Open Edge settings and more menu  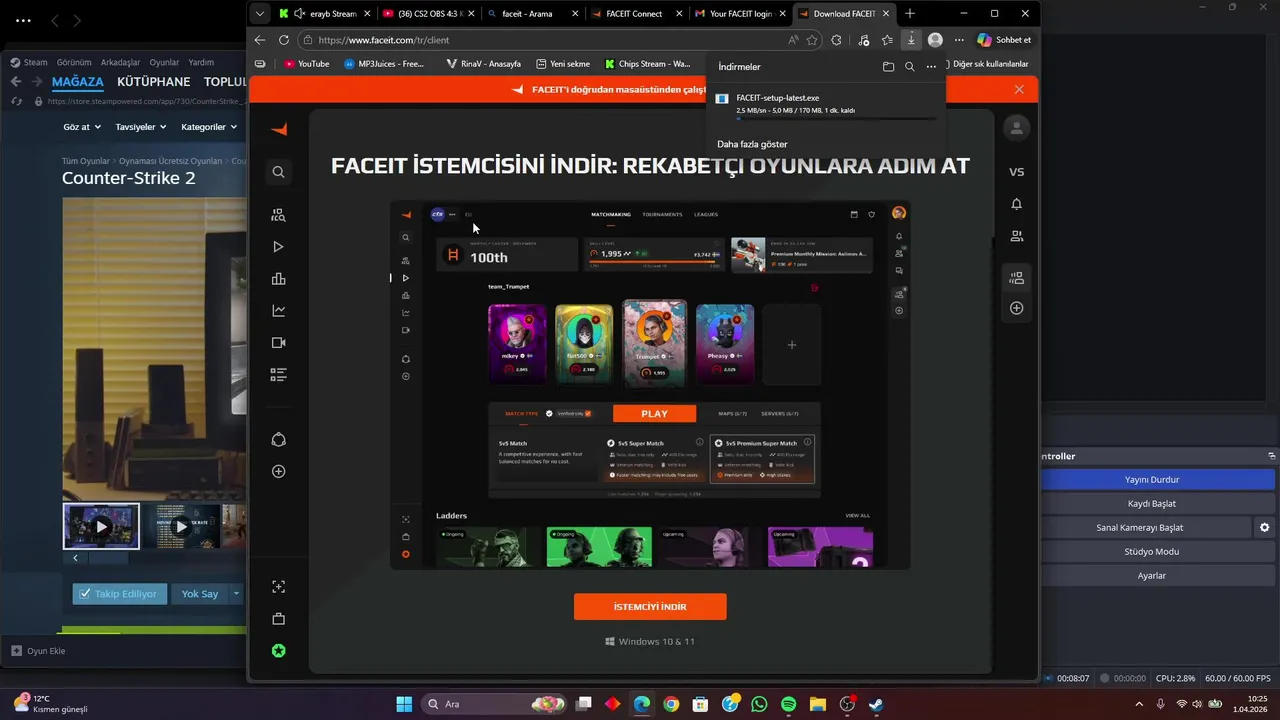959,40
